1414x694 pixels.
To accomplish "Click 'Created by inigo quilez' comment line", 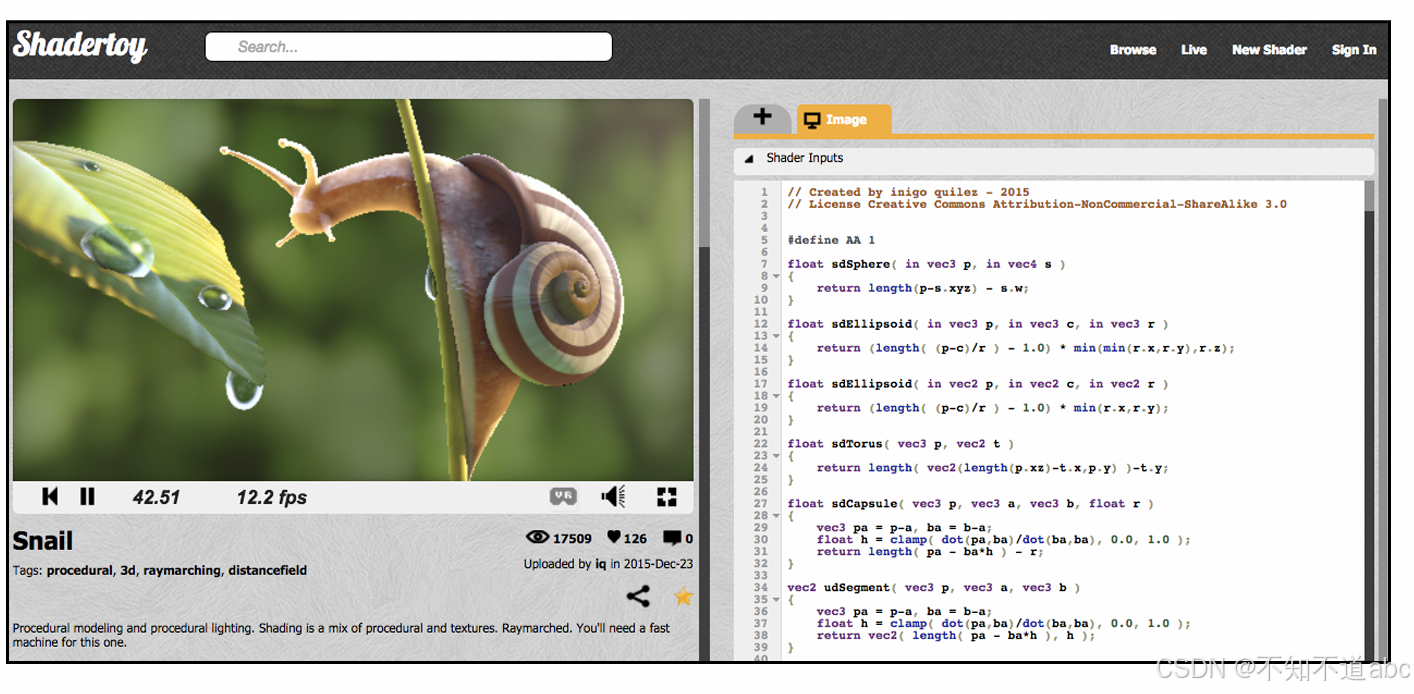I will tap(908, 192).
